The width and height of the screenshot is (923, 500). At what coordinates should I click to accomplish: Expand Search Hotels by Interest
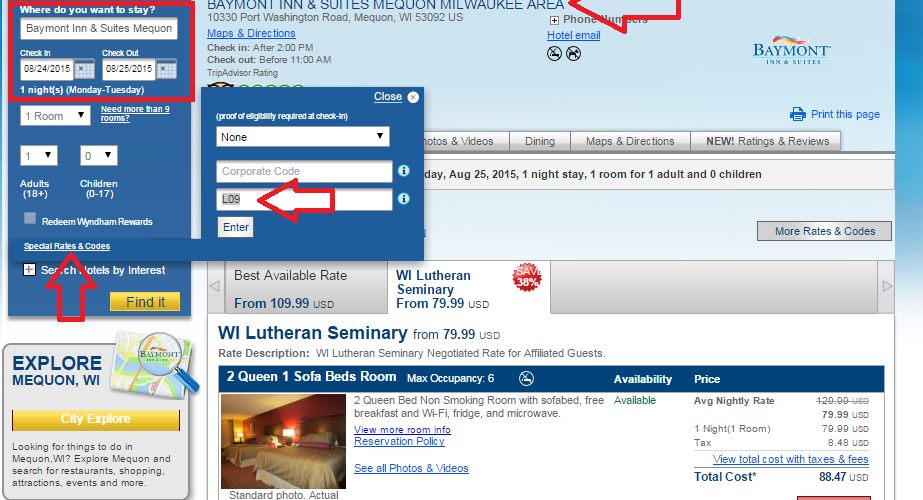pyautogui.click(x=29, y=270)
